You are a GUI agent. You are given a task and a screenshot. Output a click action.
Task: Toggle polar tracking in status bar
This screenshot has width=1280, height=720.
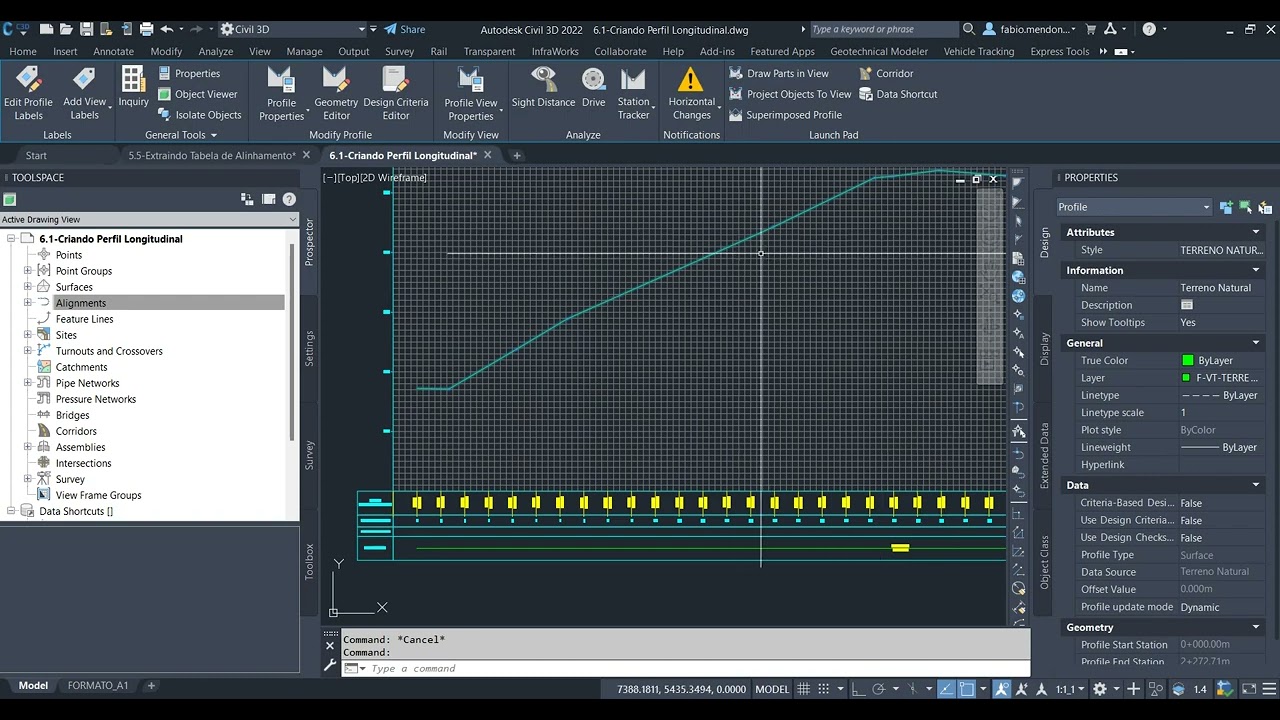point(879,689)
